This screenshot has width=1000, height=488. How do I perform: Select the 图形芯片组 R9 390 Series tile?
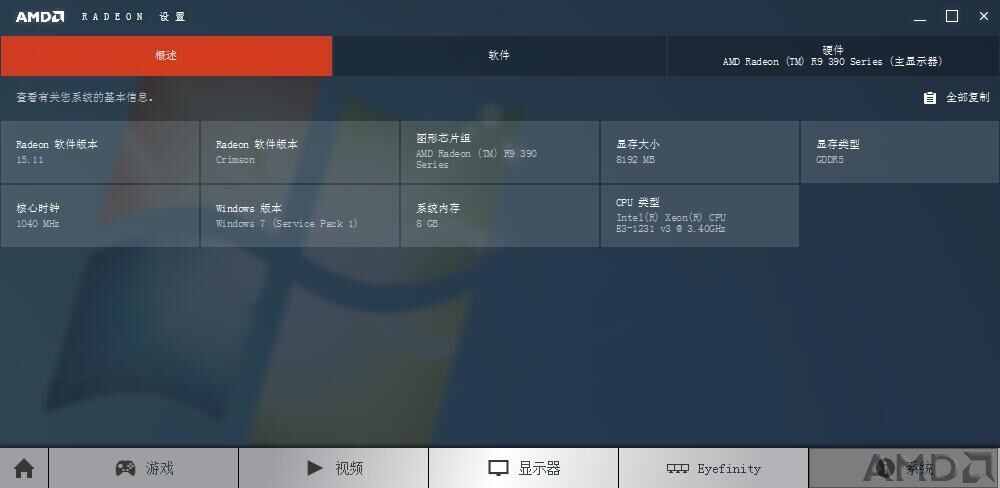coord(499,152)
